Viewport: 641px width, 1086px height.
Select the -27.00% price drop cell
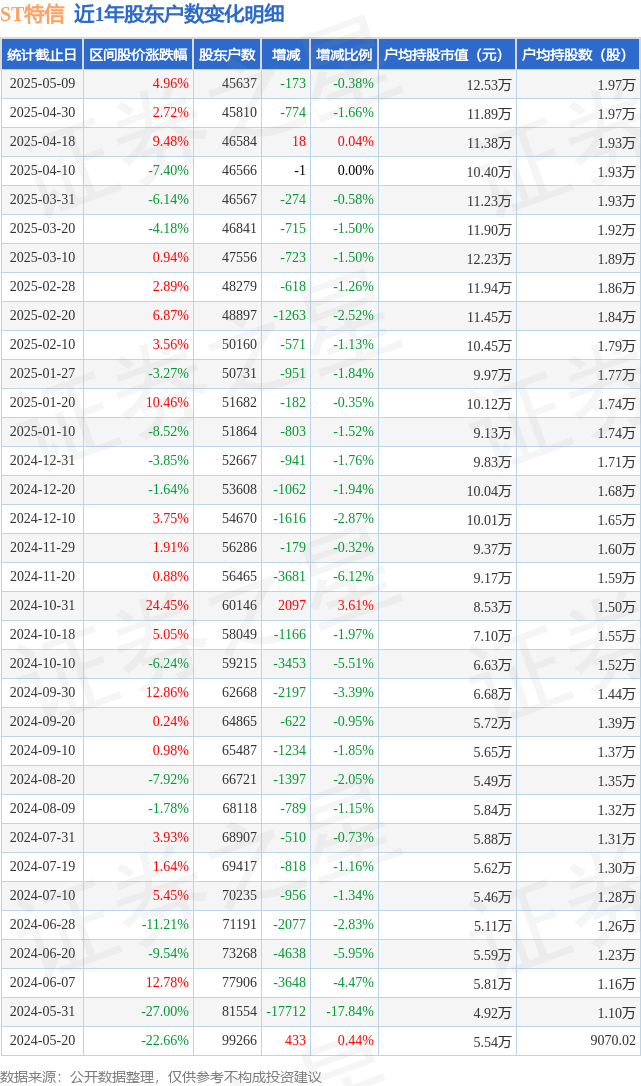[165, 1011]
